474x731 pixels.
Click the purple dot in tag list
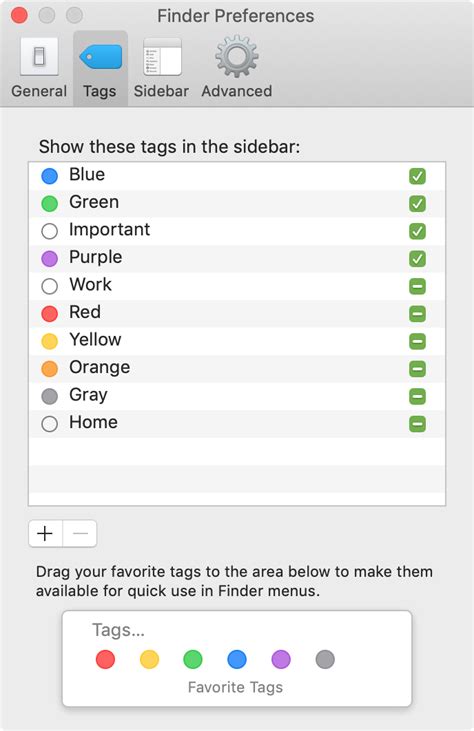point(49,258)
